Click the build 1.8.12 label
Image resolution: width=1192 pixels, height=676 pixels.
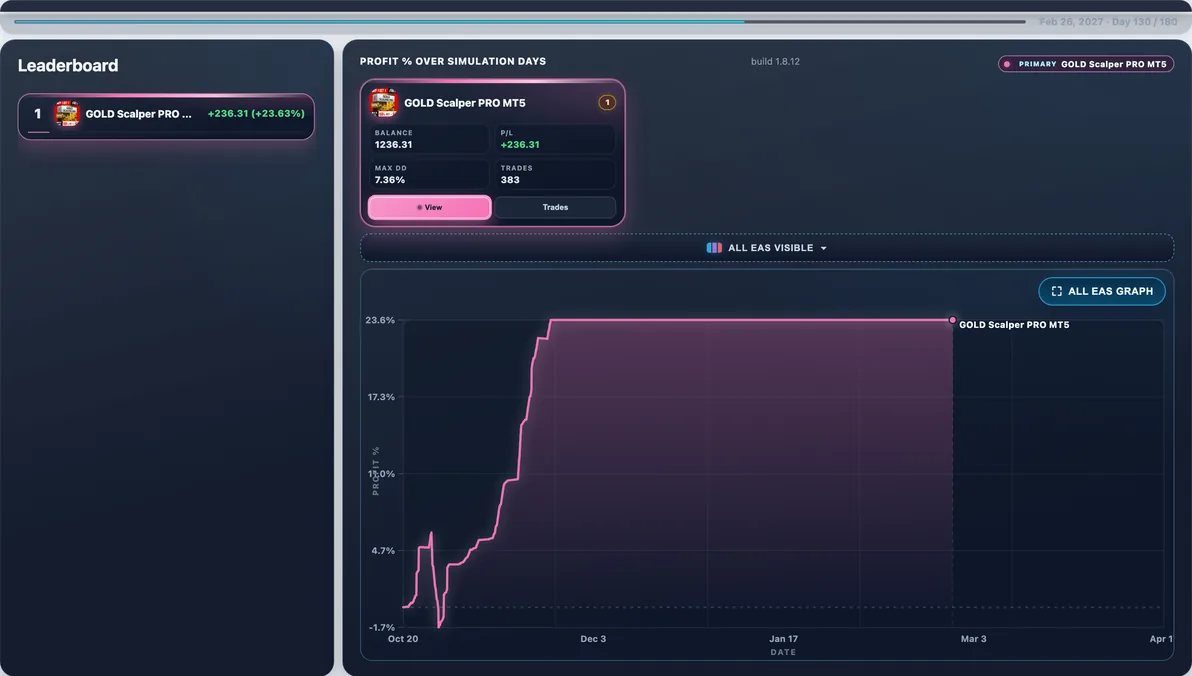(x=775, y=62)
